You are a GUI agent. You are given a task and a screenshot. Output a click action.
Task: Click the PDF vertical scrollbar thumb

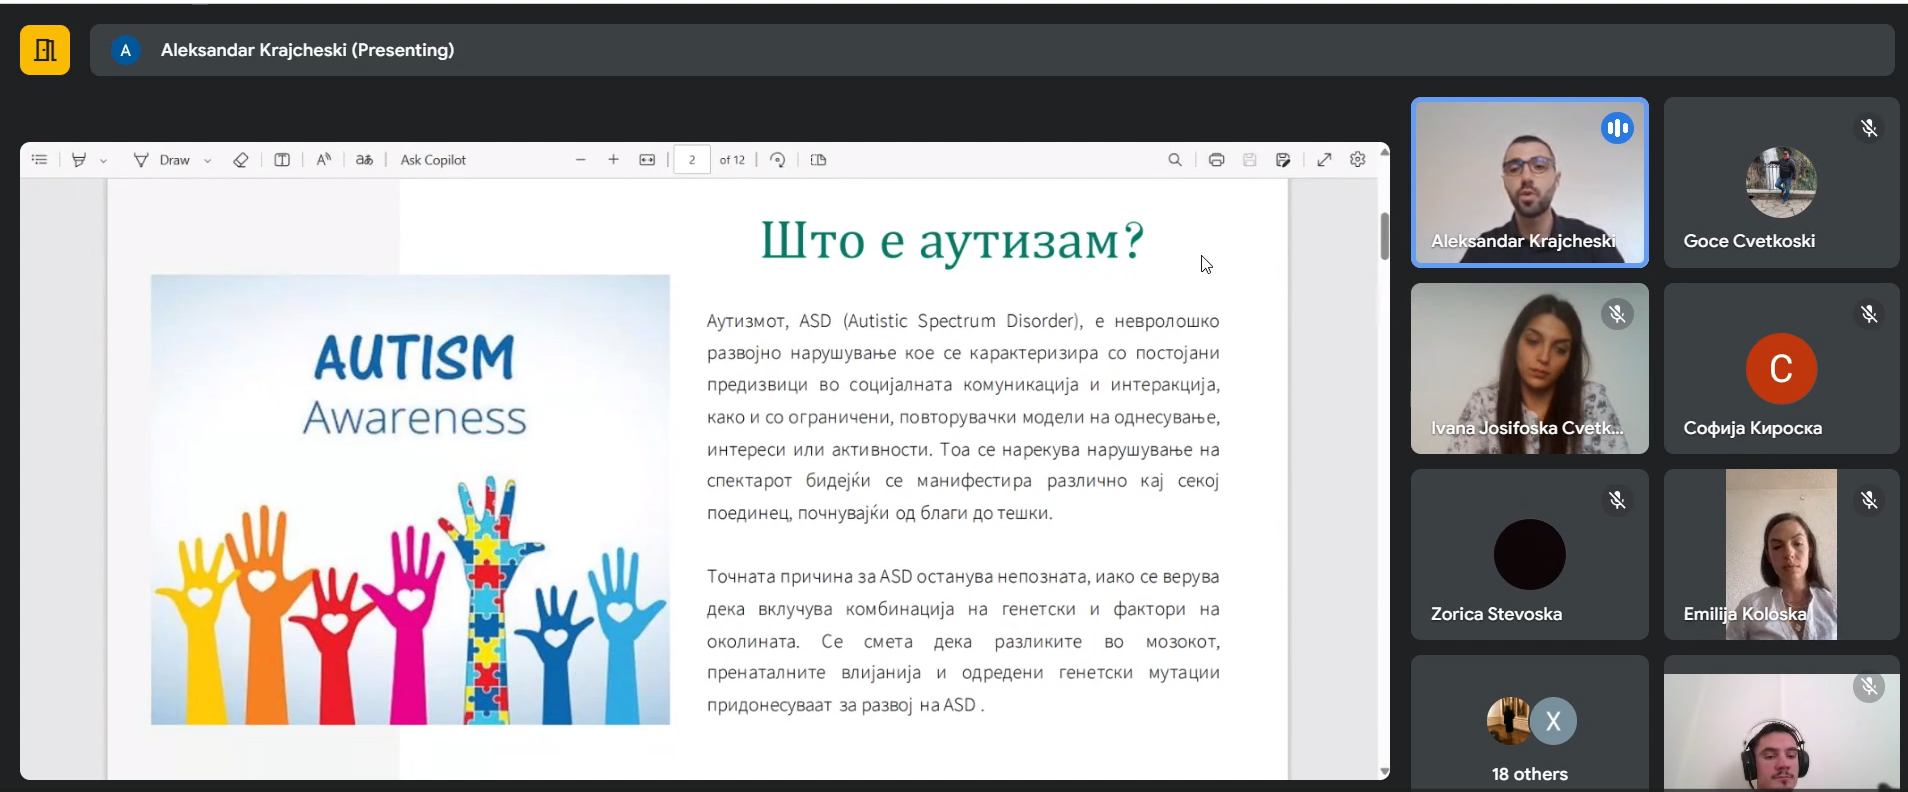pyautogui.click(x=1384, y=236)
